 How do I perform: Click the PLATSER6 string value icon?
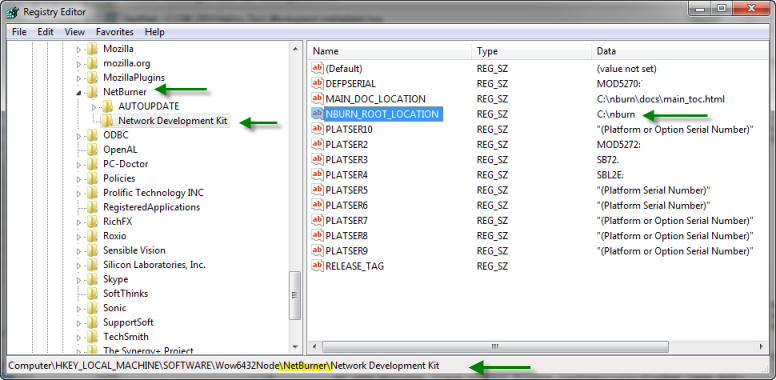pos(317,205)
